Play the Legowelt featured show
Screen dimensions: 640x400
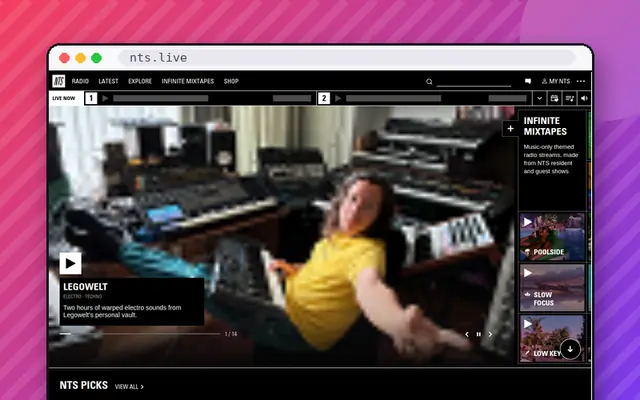pos(70,263)
